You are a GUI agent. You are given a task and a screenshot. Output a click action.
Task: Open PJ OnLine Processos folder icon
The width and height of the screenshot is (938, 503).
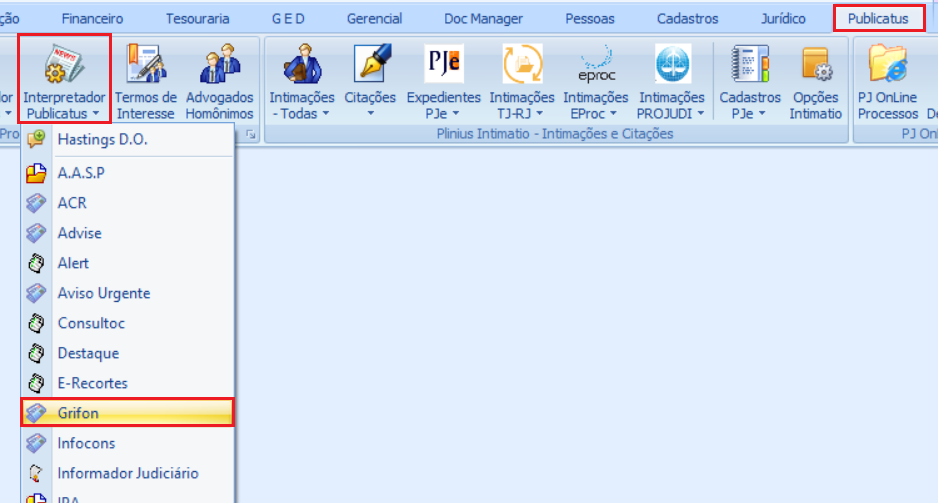click(888, 63)
